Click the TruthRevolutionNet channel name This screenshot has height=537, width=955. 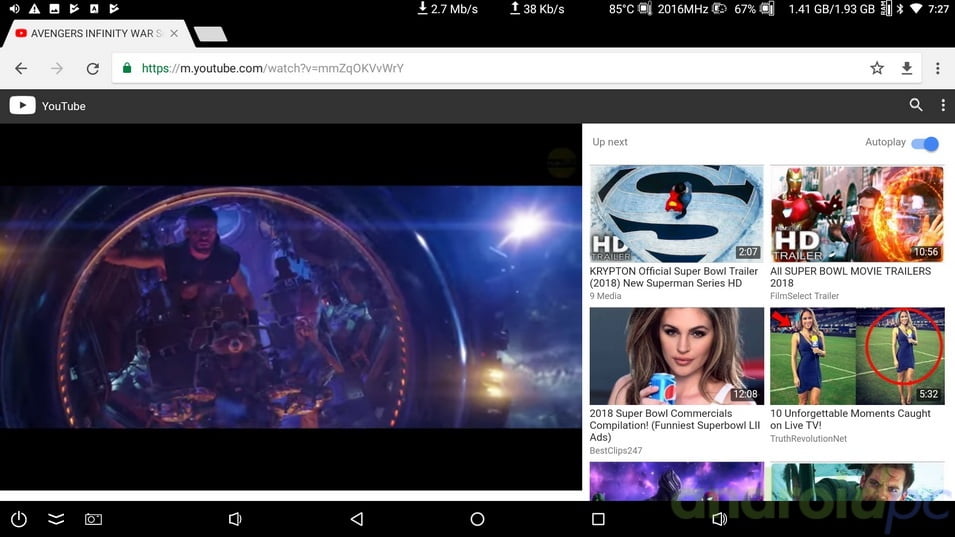(x=808, y=438)
